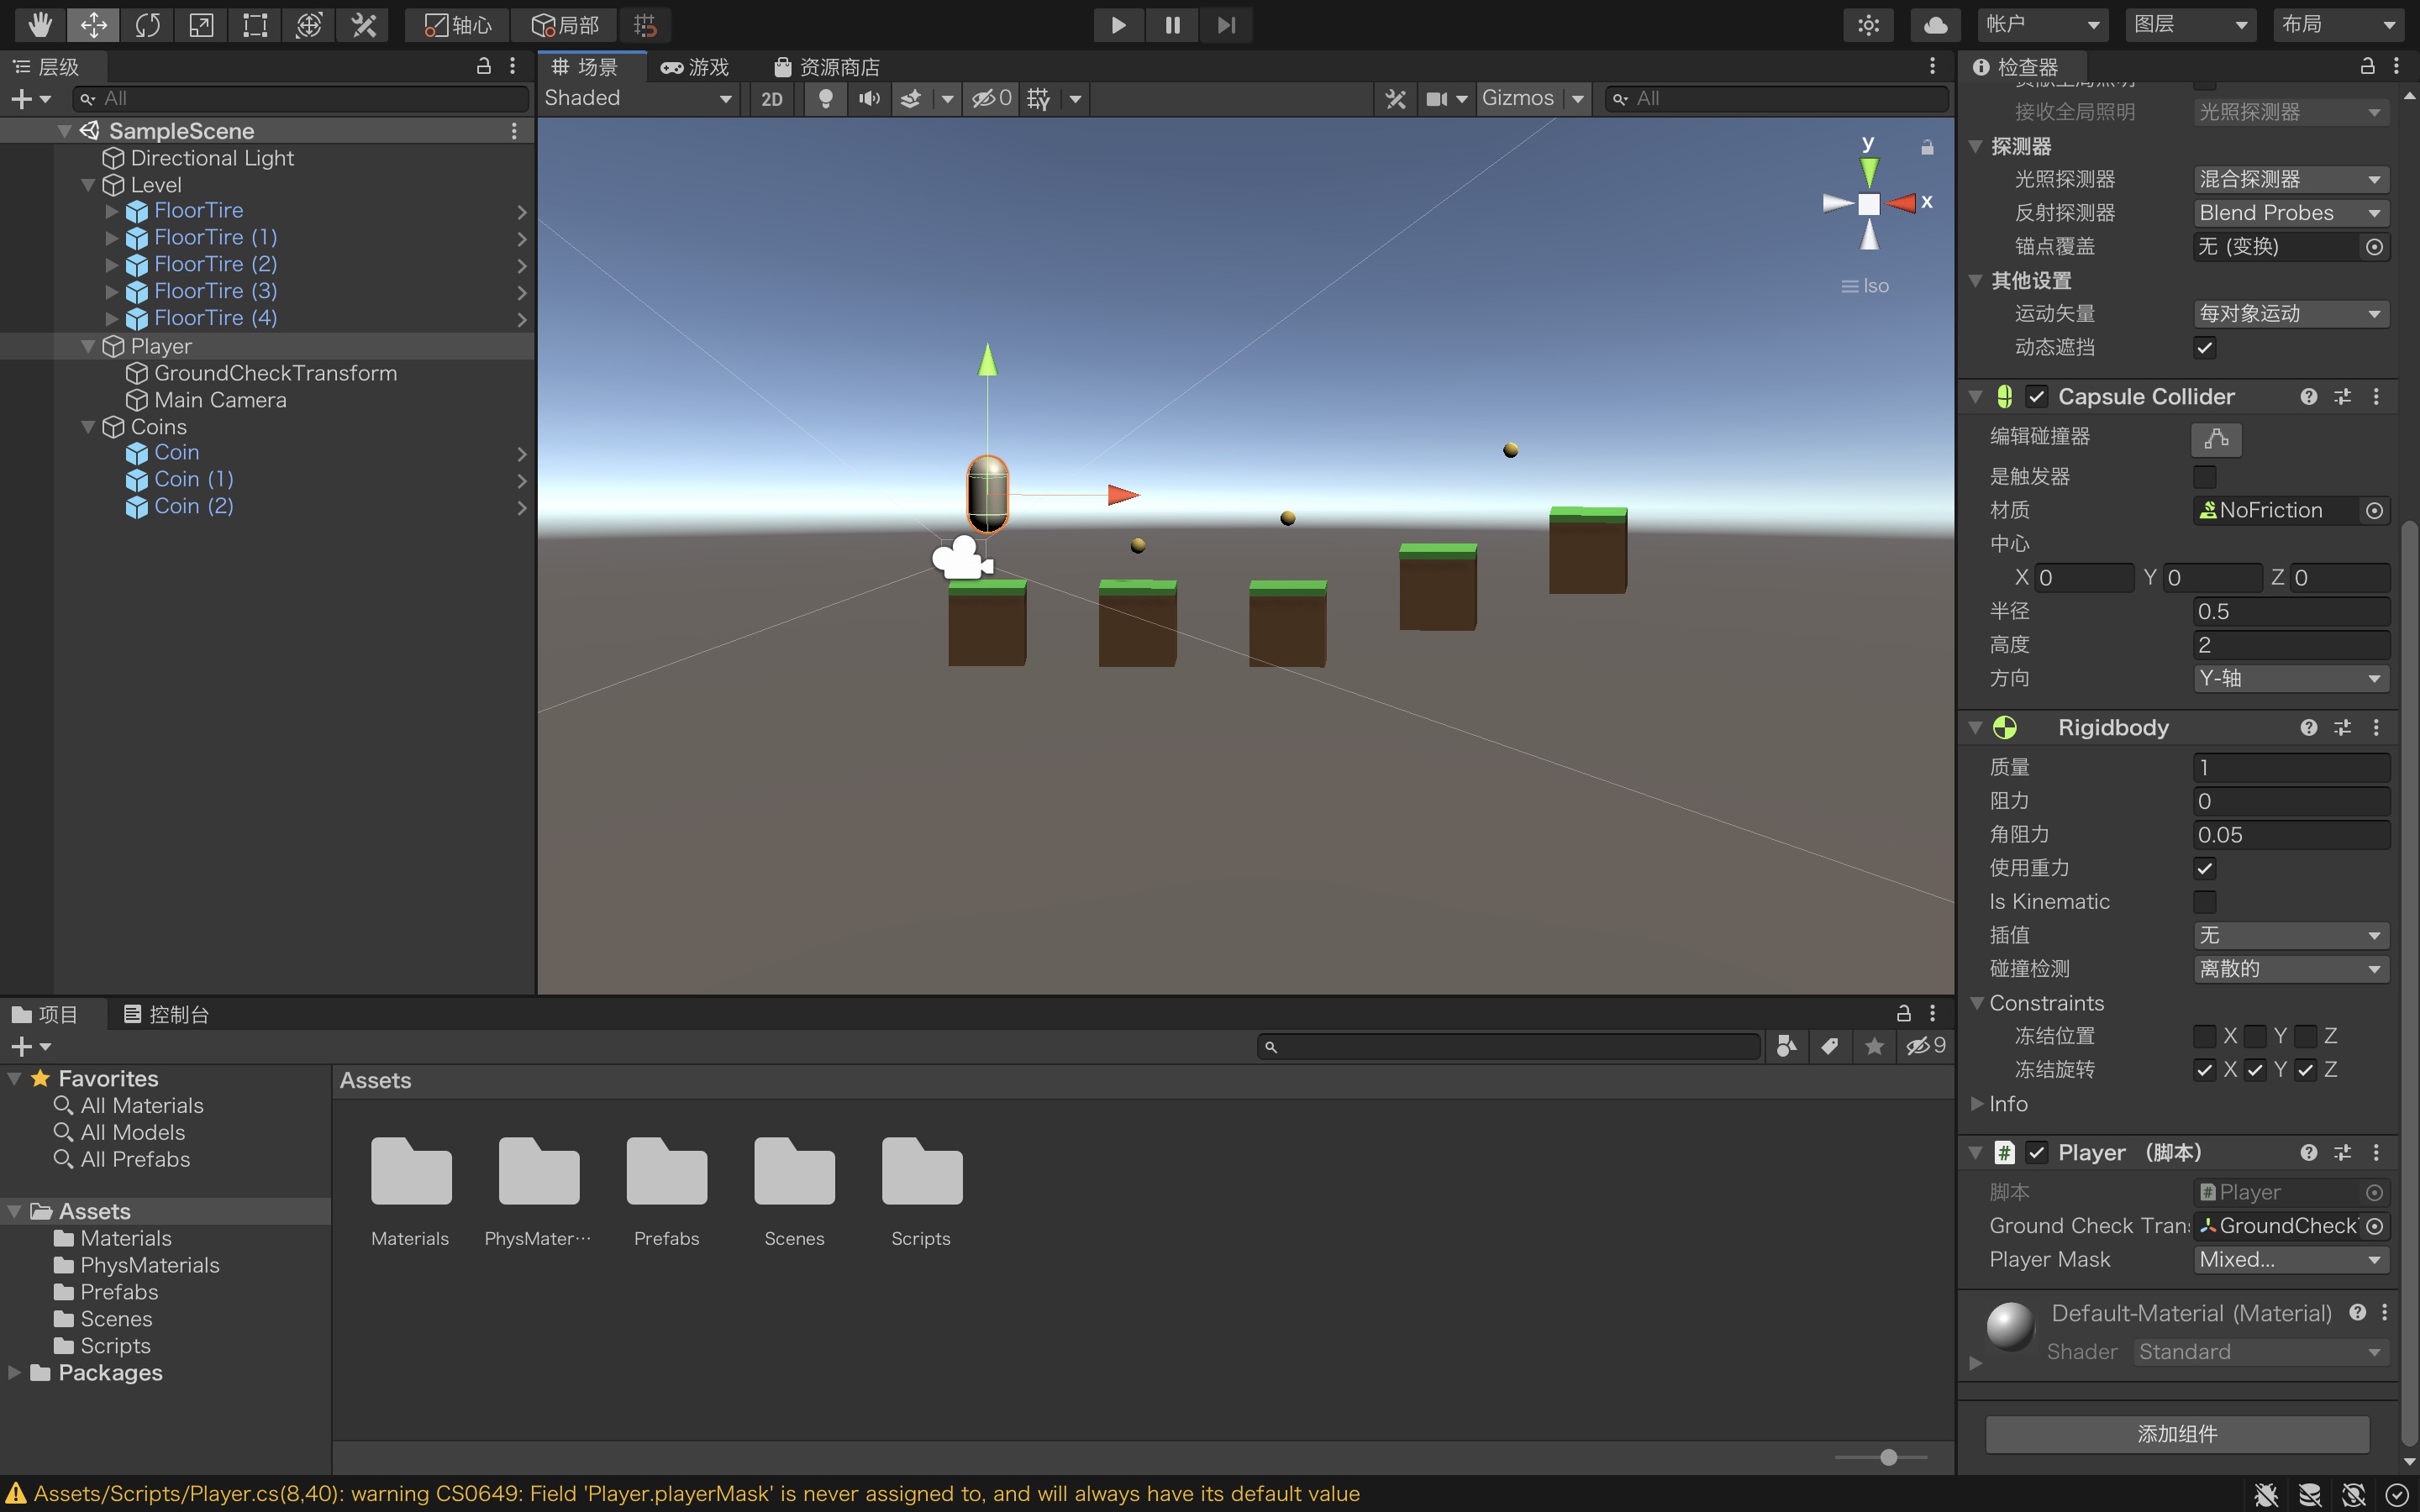Select the Scale tool
This screenshot has height=1512, width=2420.
tap(201, 24)
